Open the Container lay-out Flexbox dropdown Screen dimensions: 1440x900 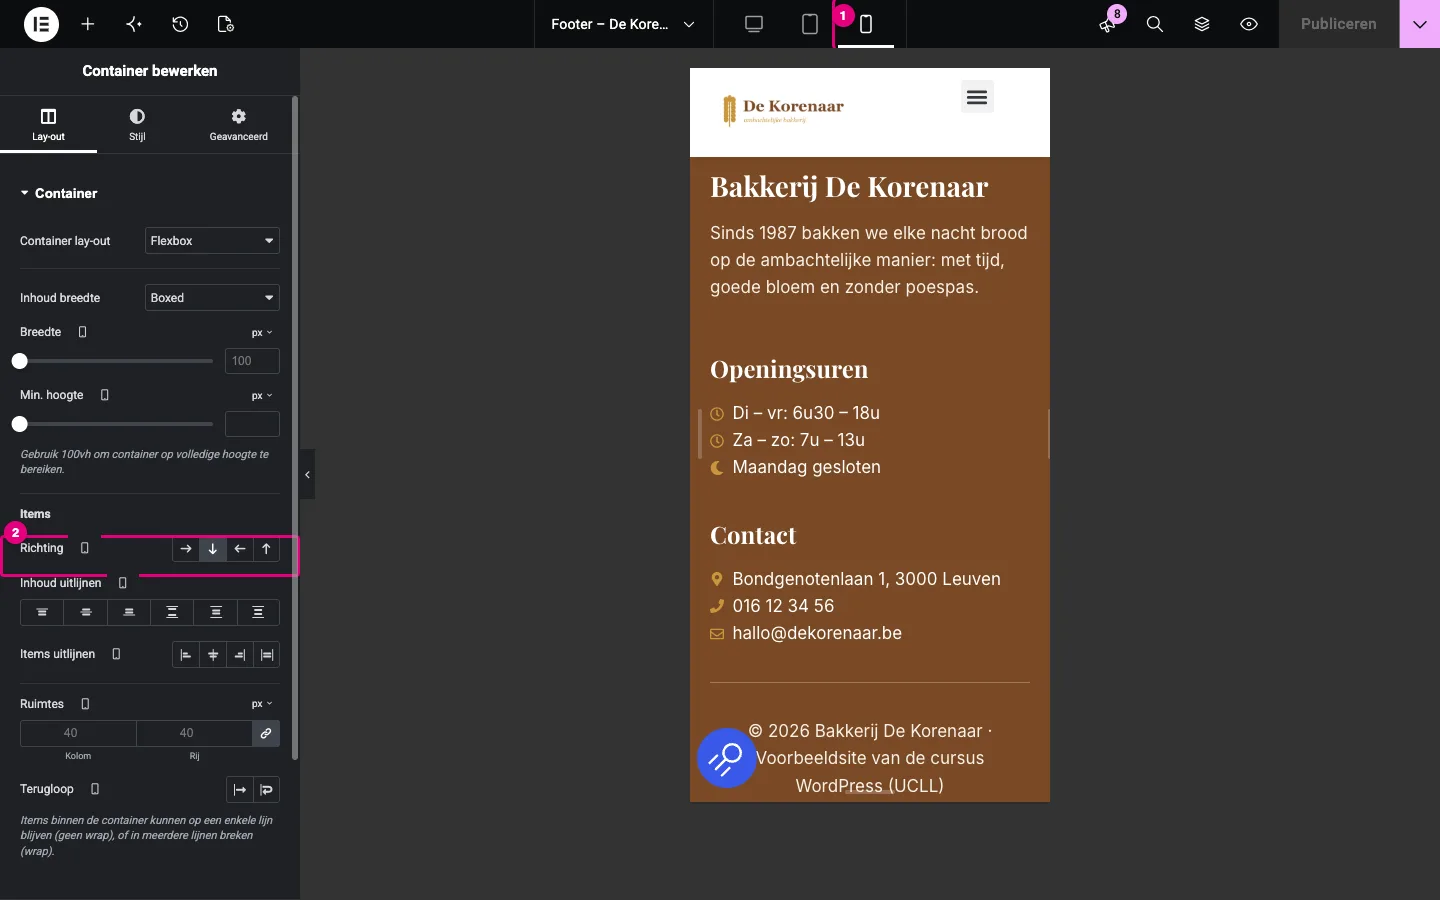[x=212, y=241]
